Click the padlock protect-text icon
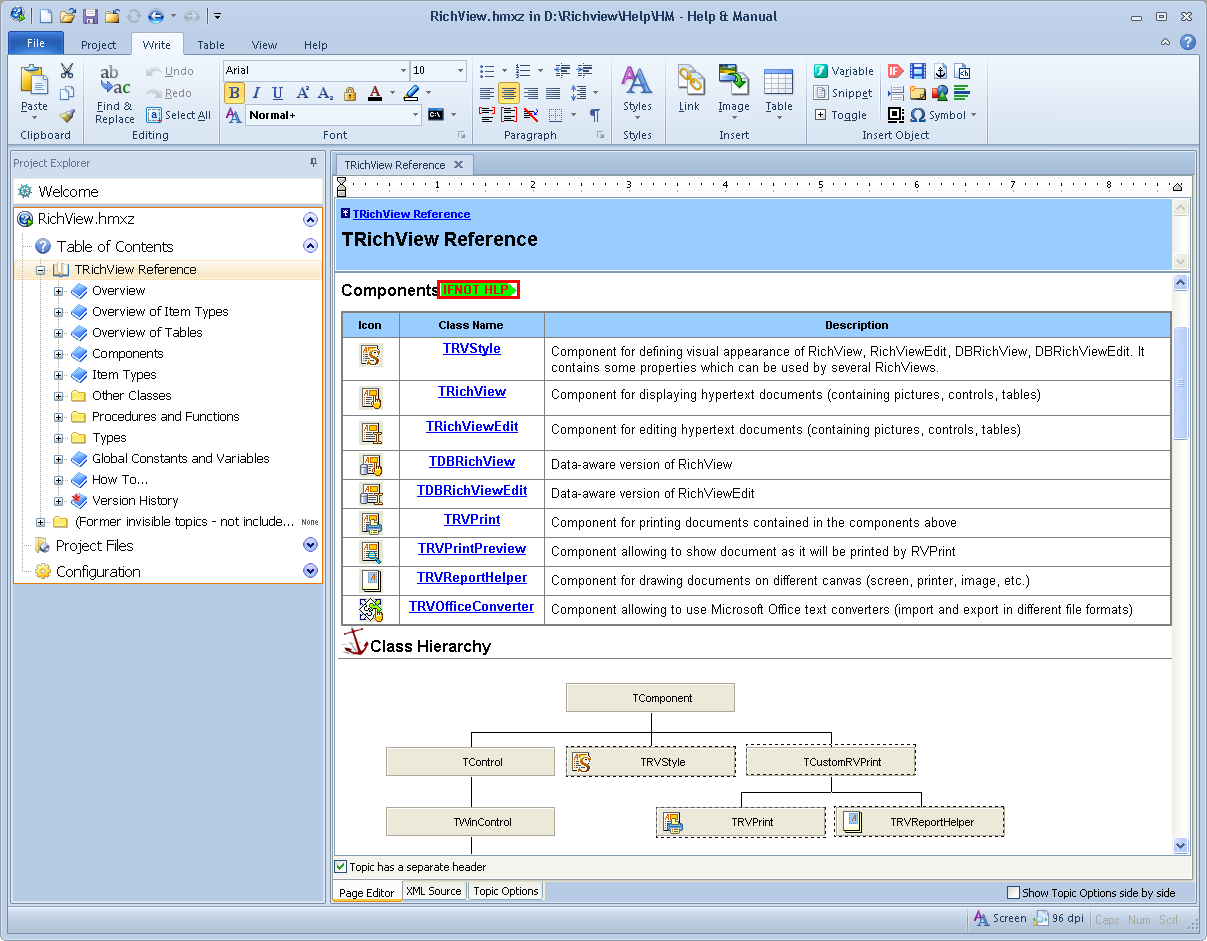Screen dimensions: 1207x941 pos(350,94)
